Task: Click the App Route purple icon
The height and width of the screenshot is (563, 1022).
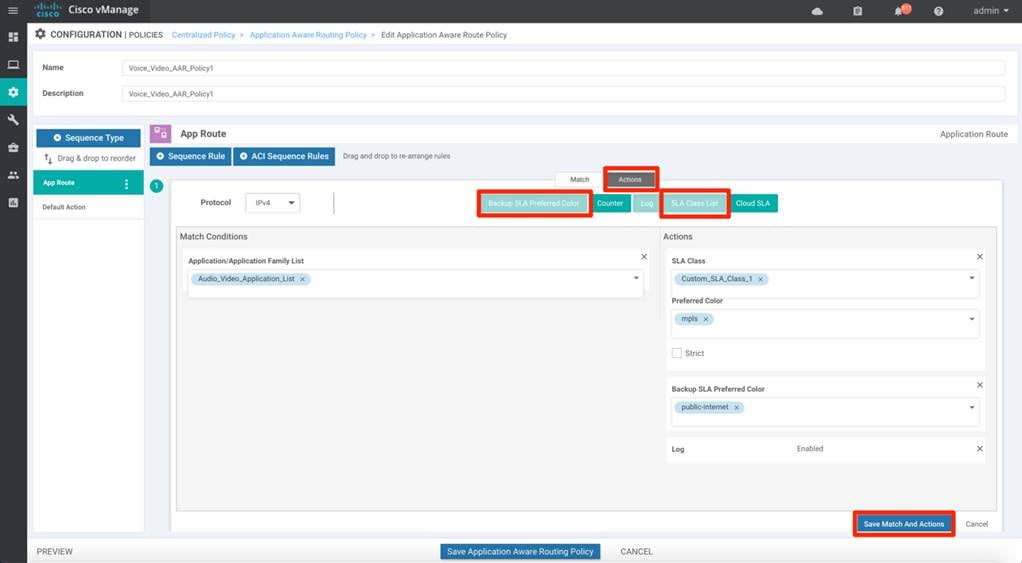Action: click(x=160, y=134)
